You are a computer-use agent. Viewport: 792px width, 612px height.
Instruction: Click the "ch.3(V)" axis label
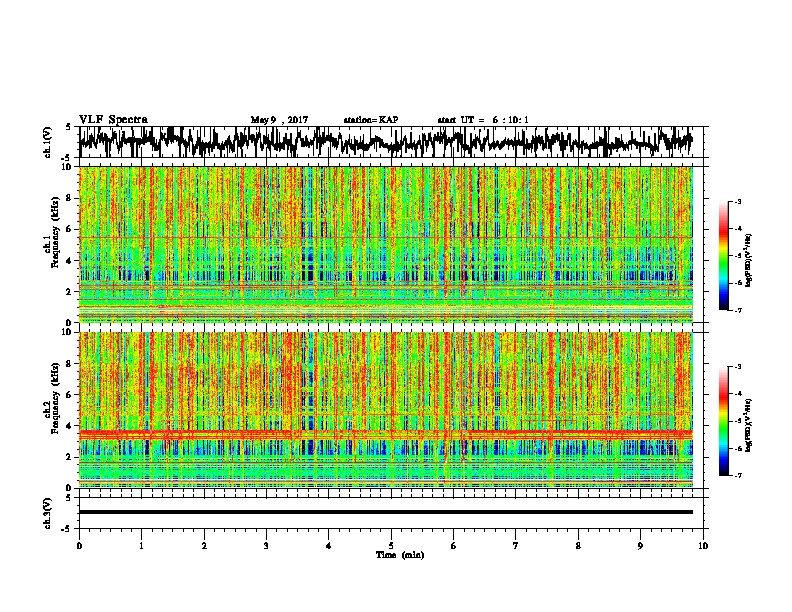(x=48, y=514)
